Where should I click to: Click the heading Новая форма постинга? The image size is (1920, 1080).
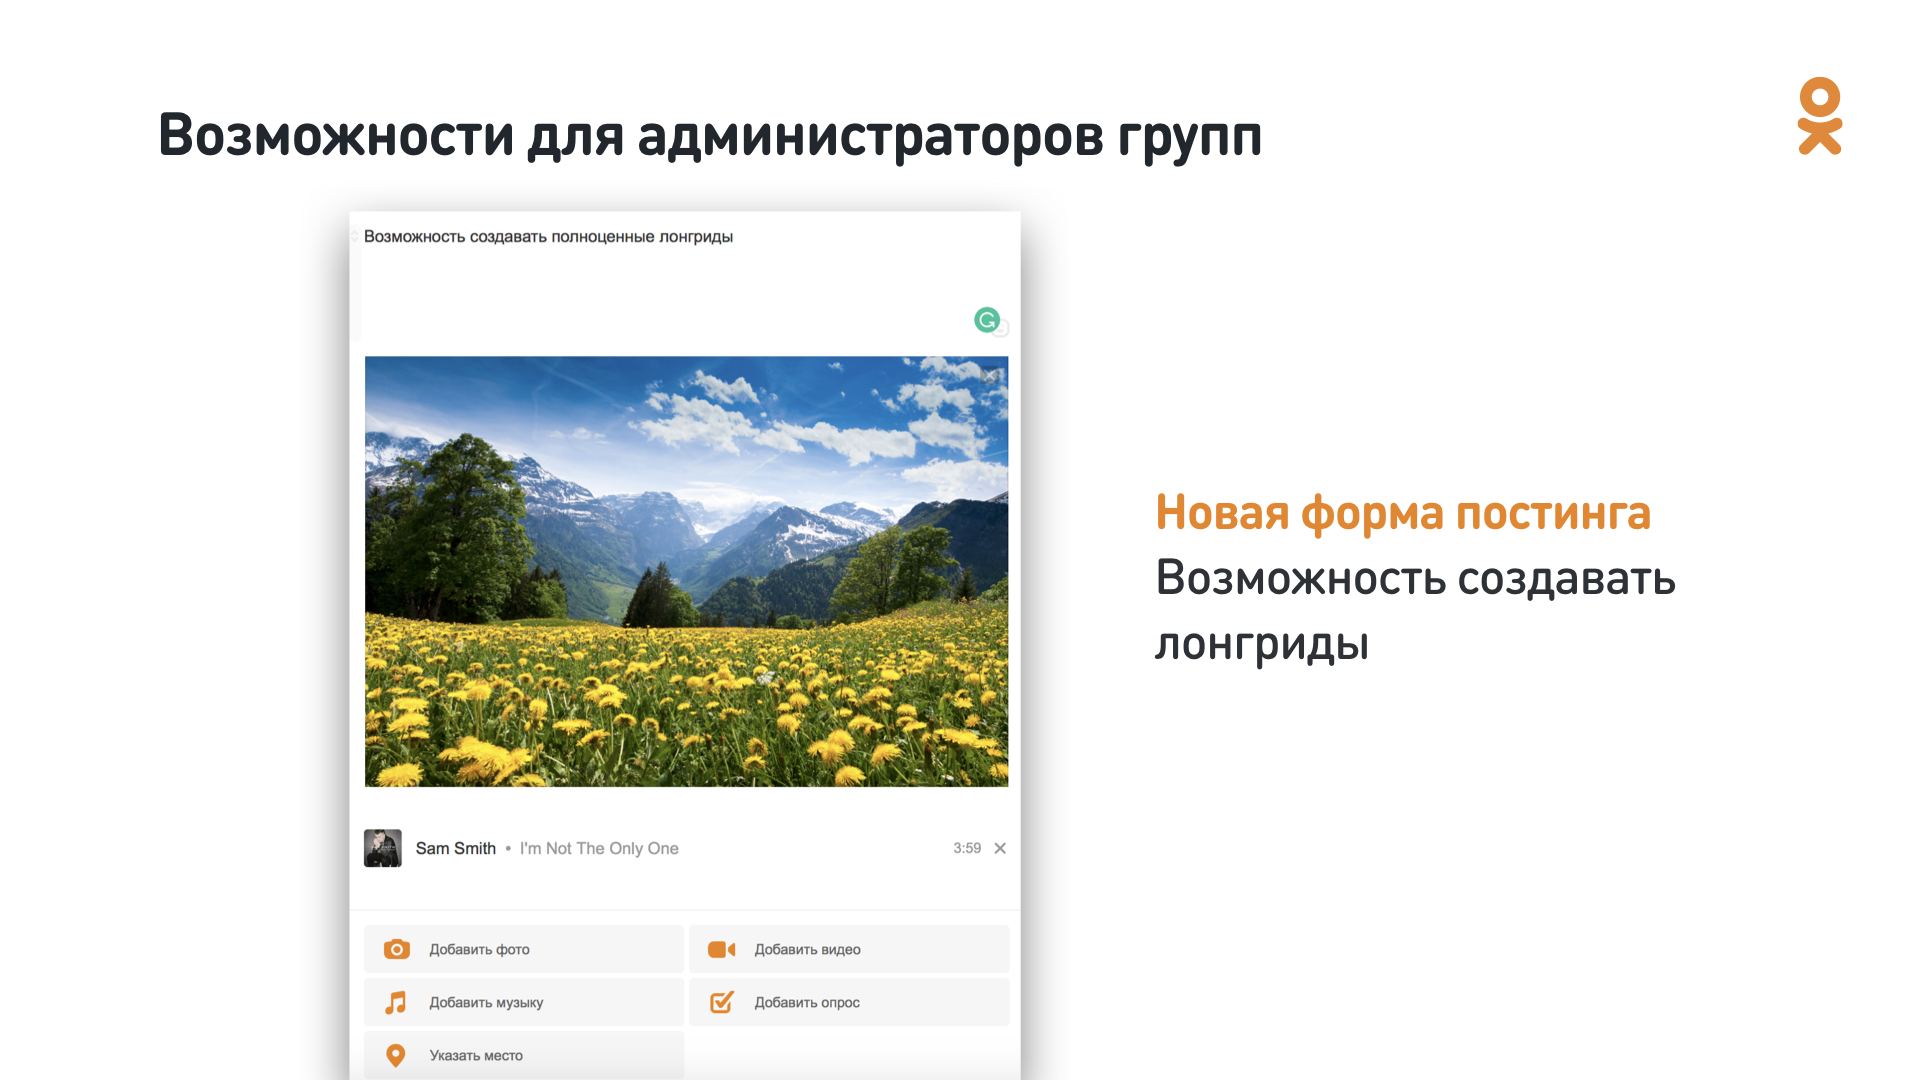(1403, 513)
